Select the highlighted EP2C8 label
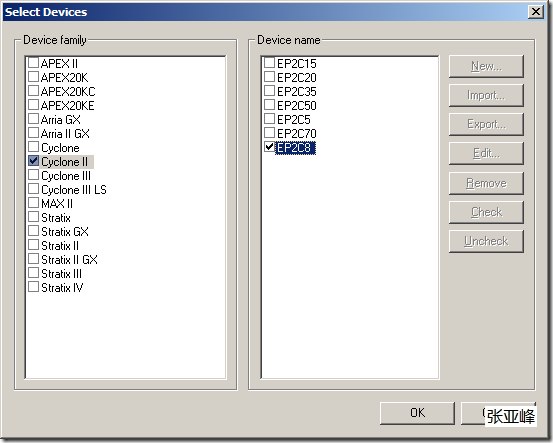This screenshot has width=553, height=443. point(295,148)
